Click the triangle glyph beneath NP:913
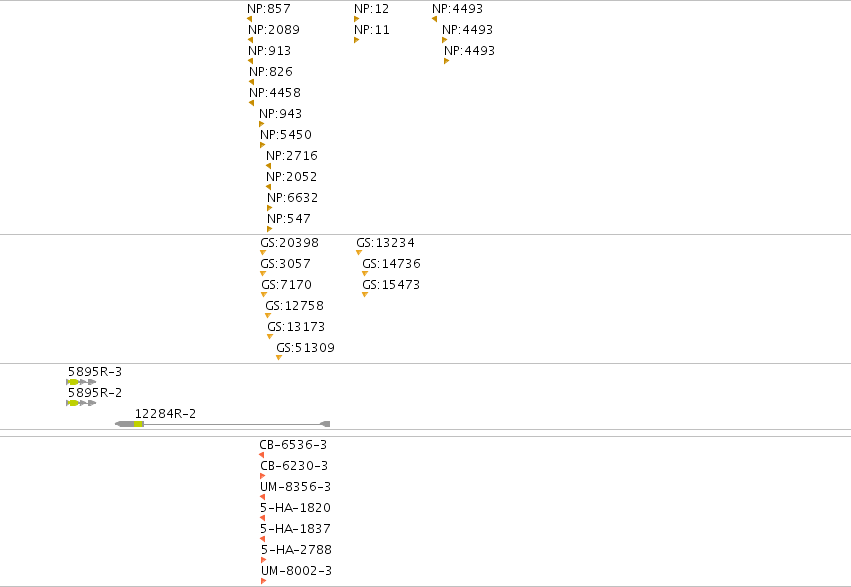 (x=251, y=61)
